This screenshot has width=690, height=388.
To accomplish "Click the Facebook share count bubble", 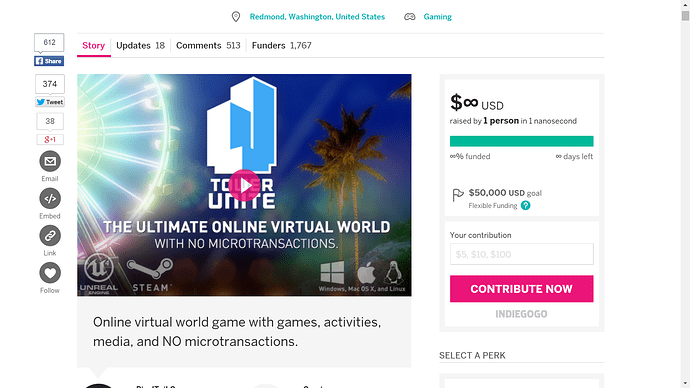I will pyautogui.click(x=49, y=43).
